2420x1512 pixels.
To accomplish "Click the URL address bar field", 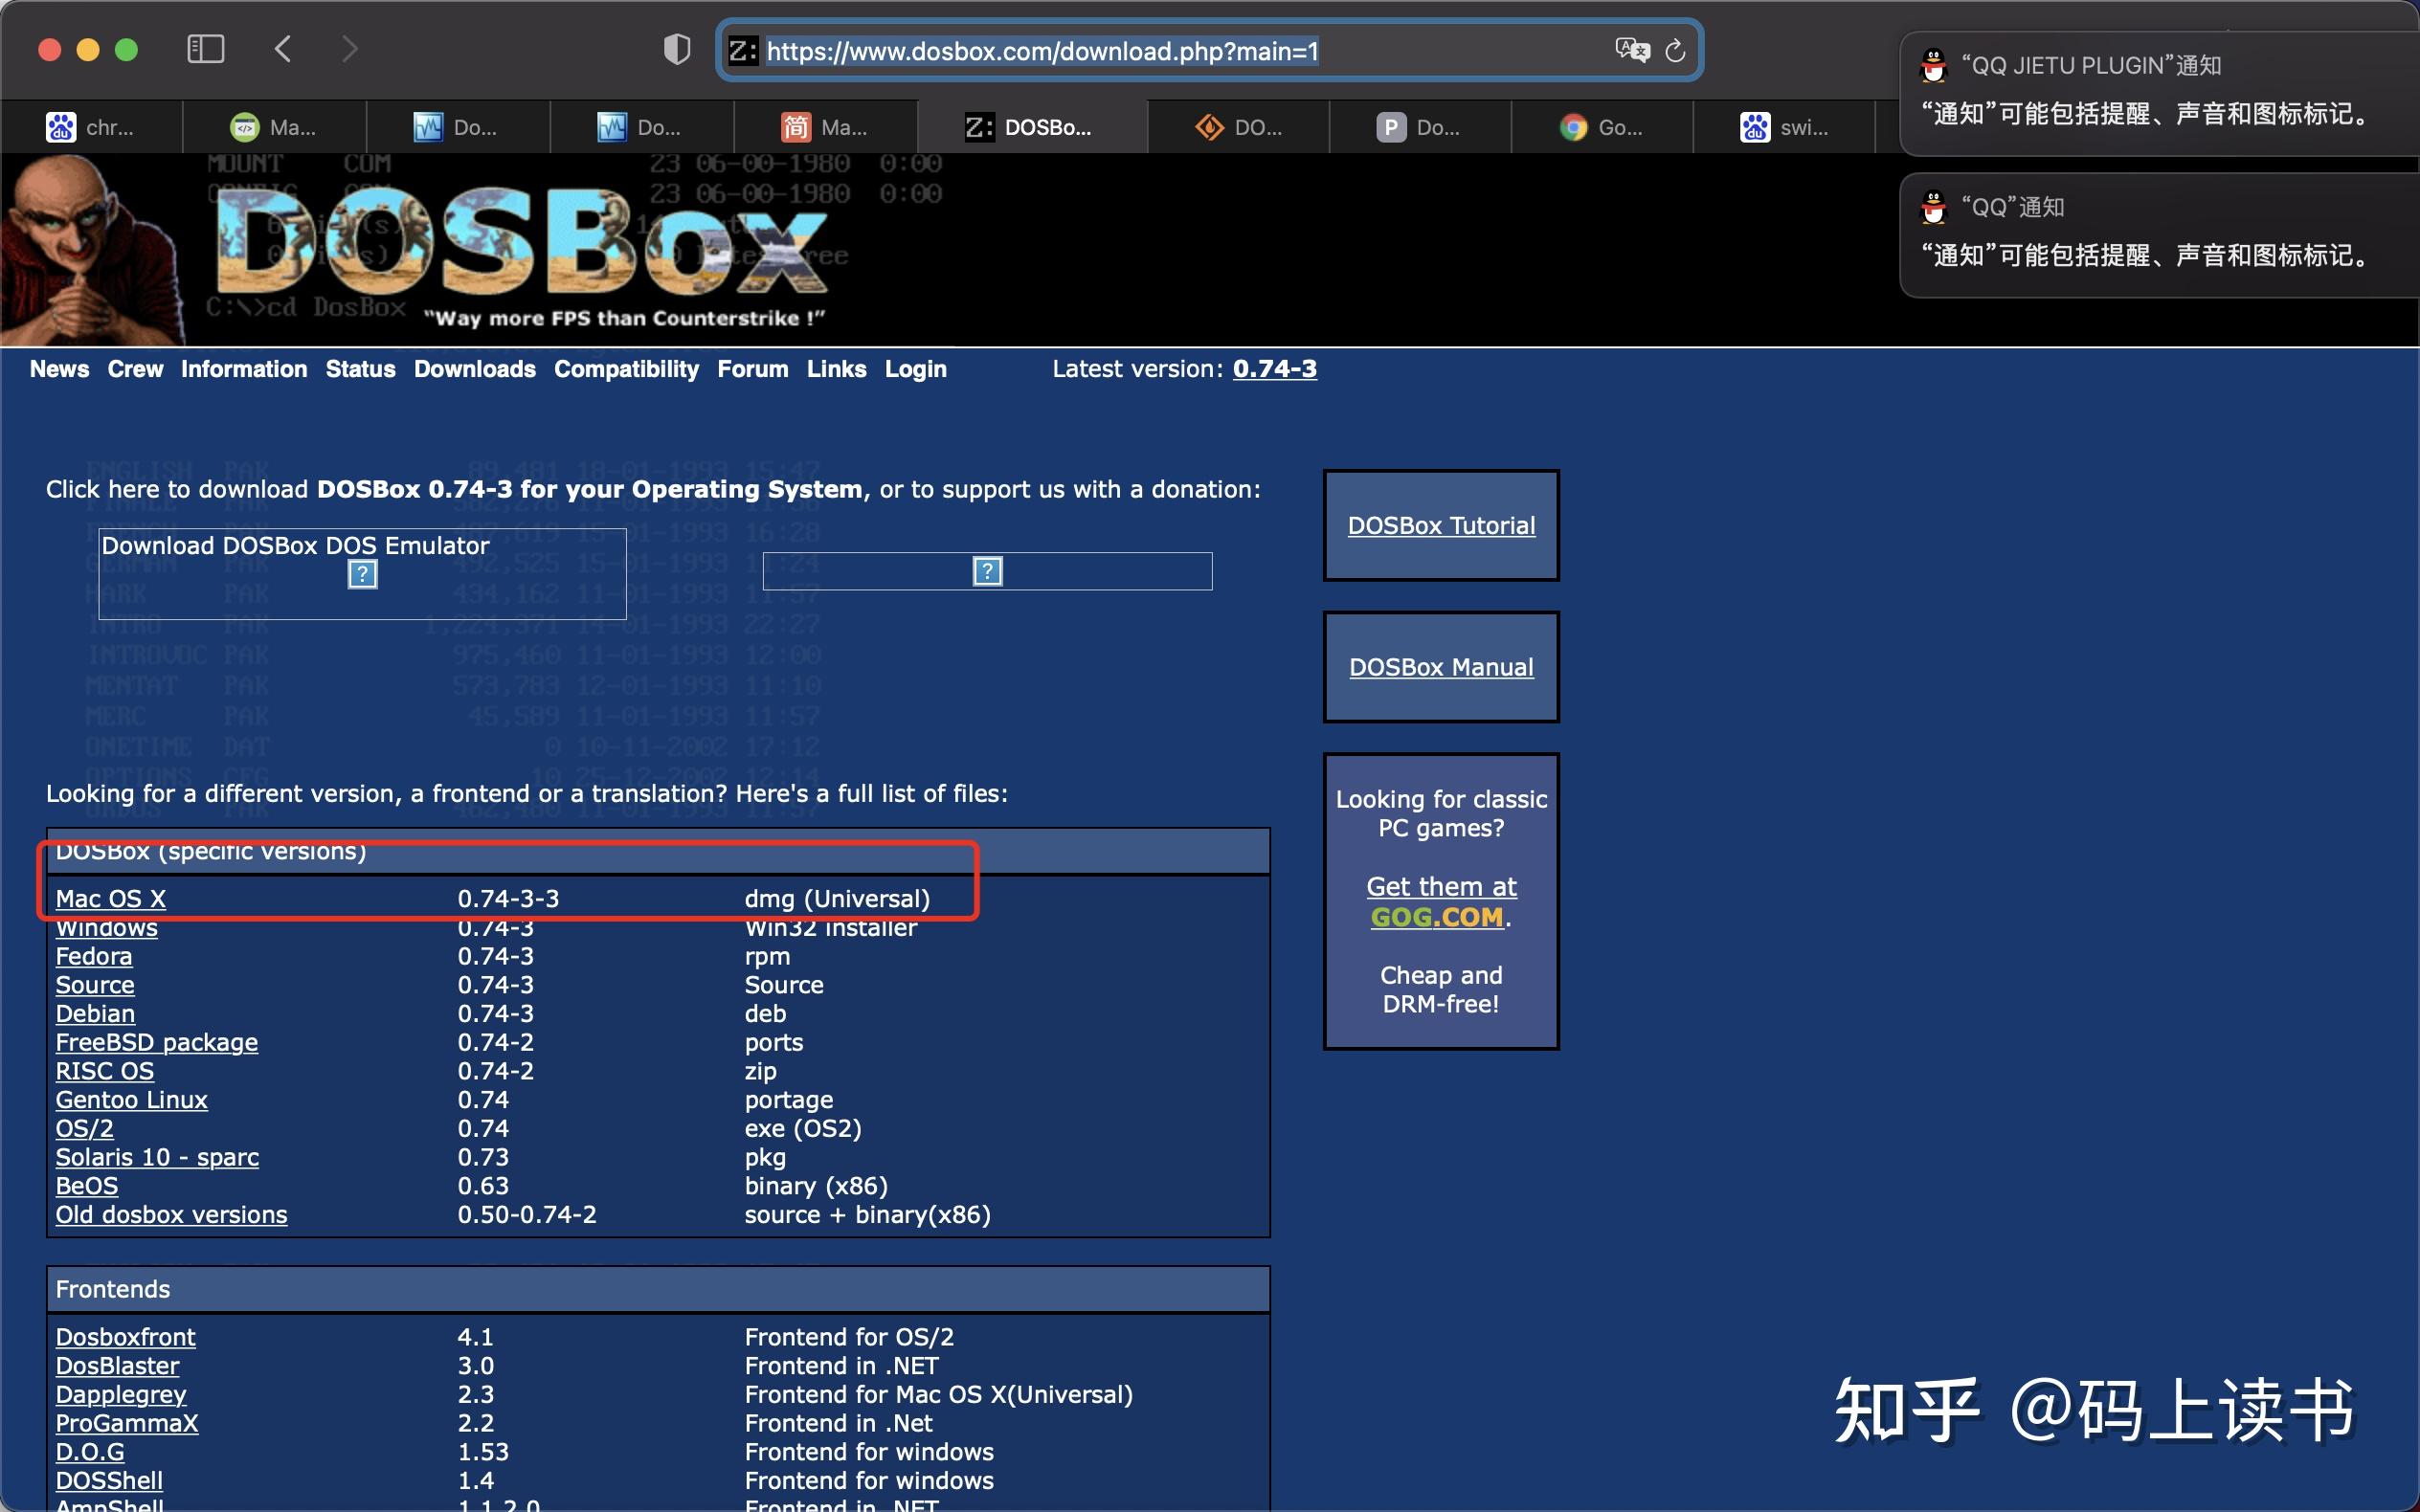I will coord(1100,50).
